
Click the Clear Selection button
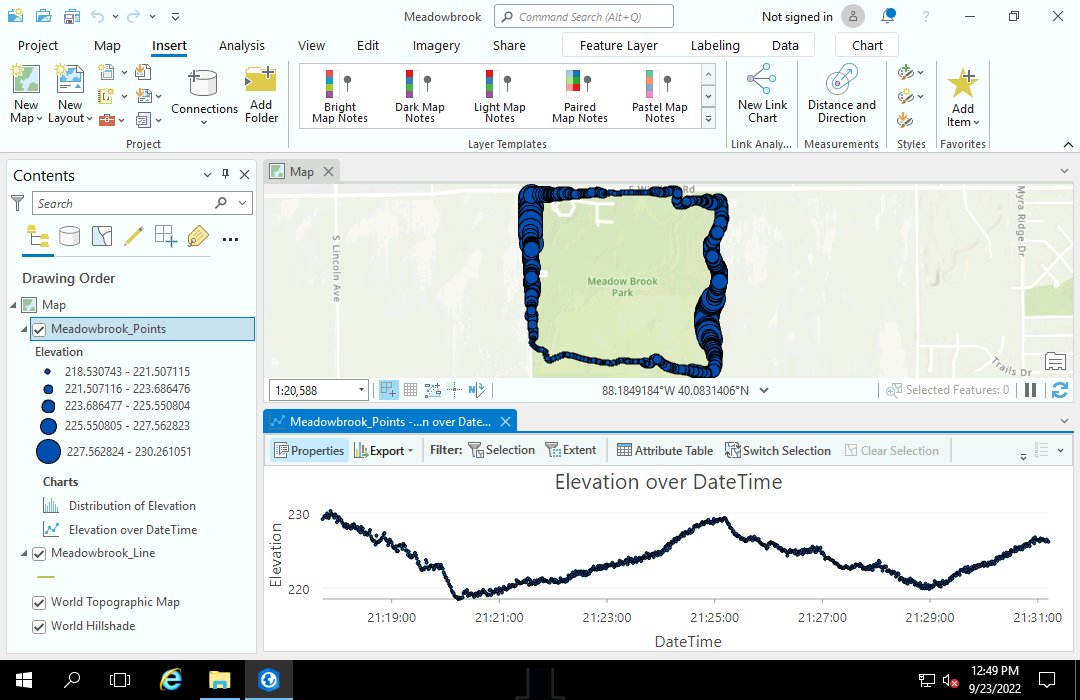pos(891,450)
